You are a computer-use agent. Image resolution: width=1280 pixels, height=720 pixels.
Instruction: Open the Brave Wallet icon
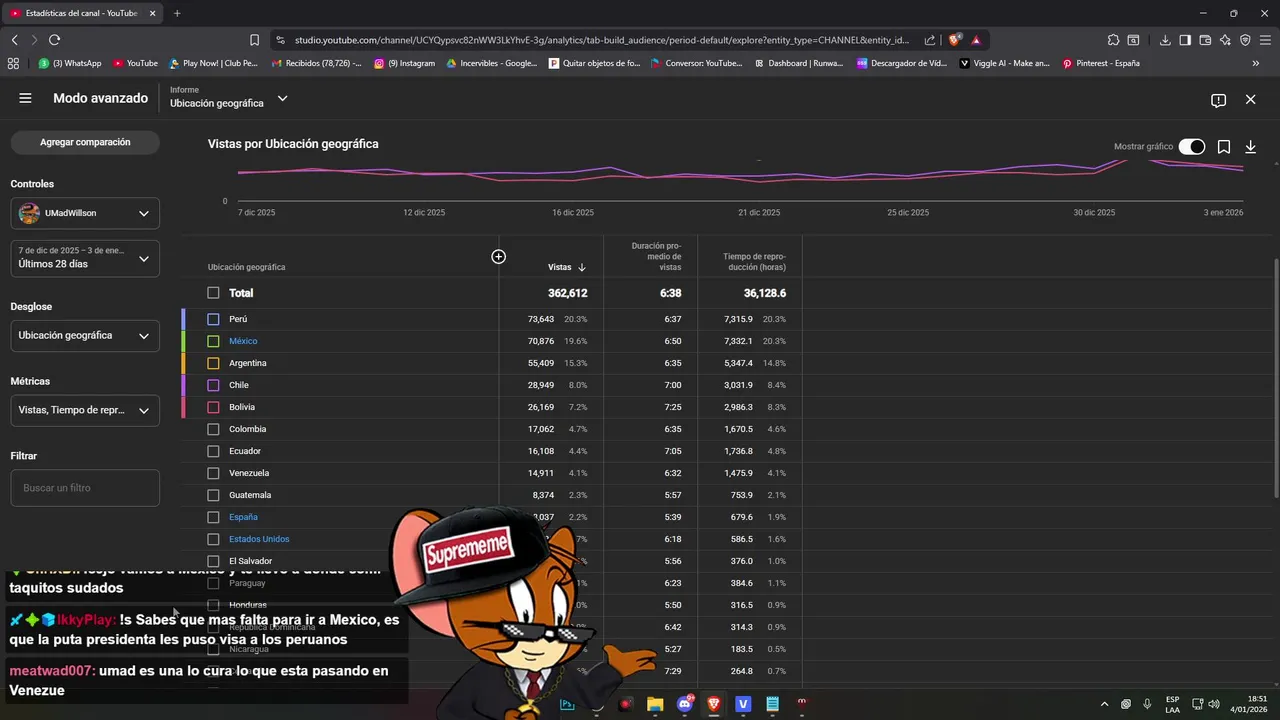(x=1205, y=40)
